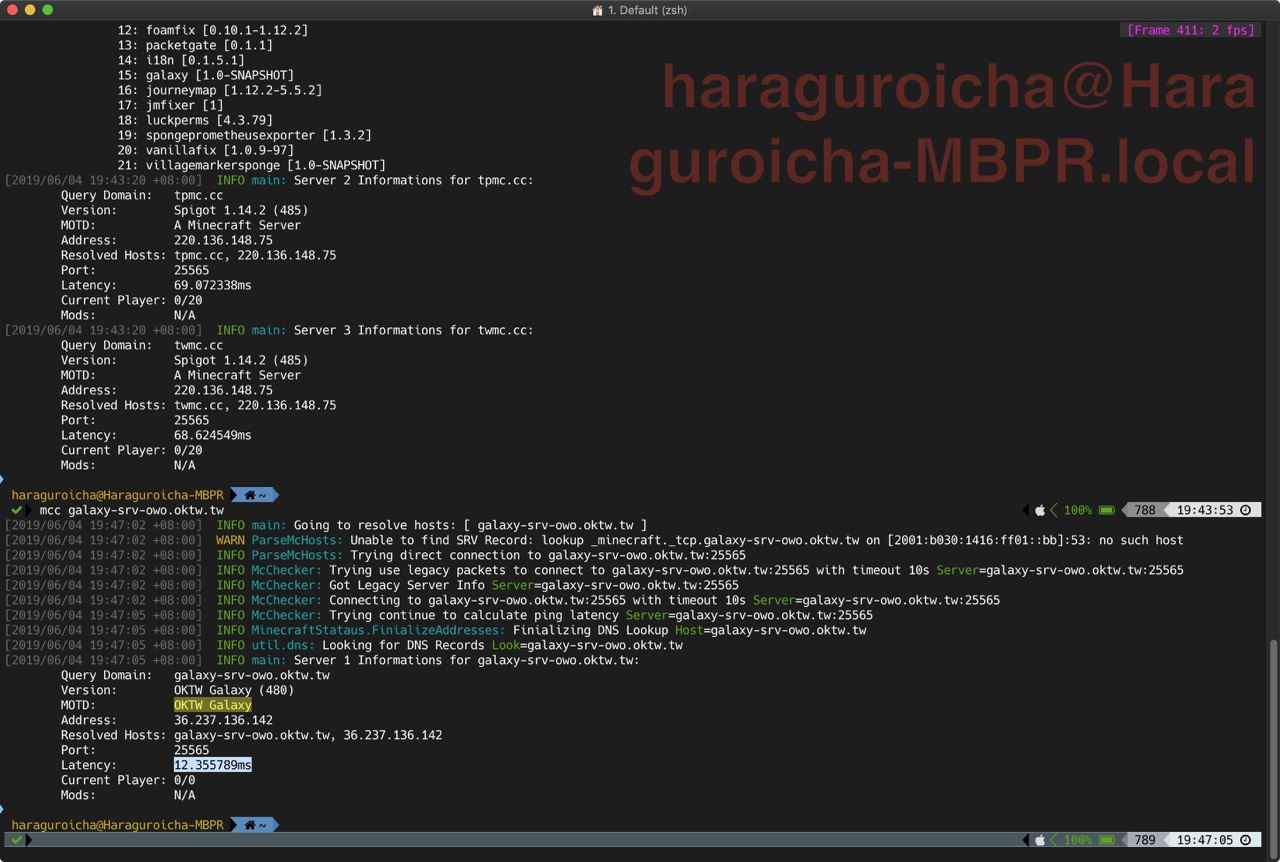Click the window title '1. Default (zsh)'
Image resolution: width=1280 pixels, height=862 pixels.
coord(647,10)
